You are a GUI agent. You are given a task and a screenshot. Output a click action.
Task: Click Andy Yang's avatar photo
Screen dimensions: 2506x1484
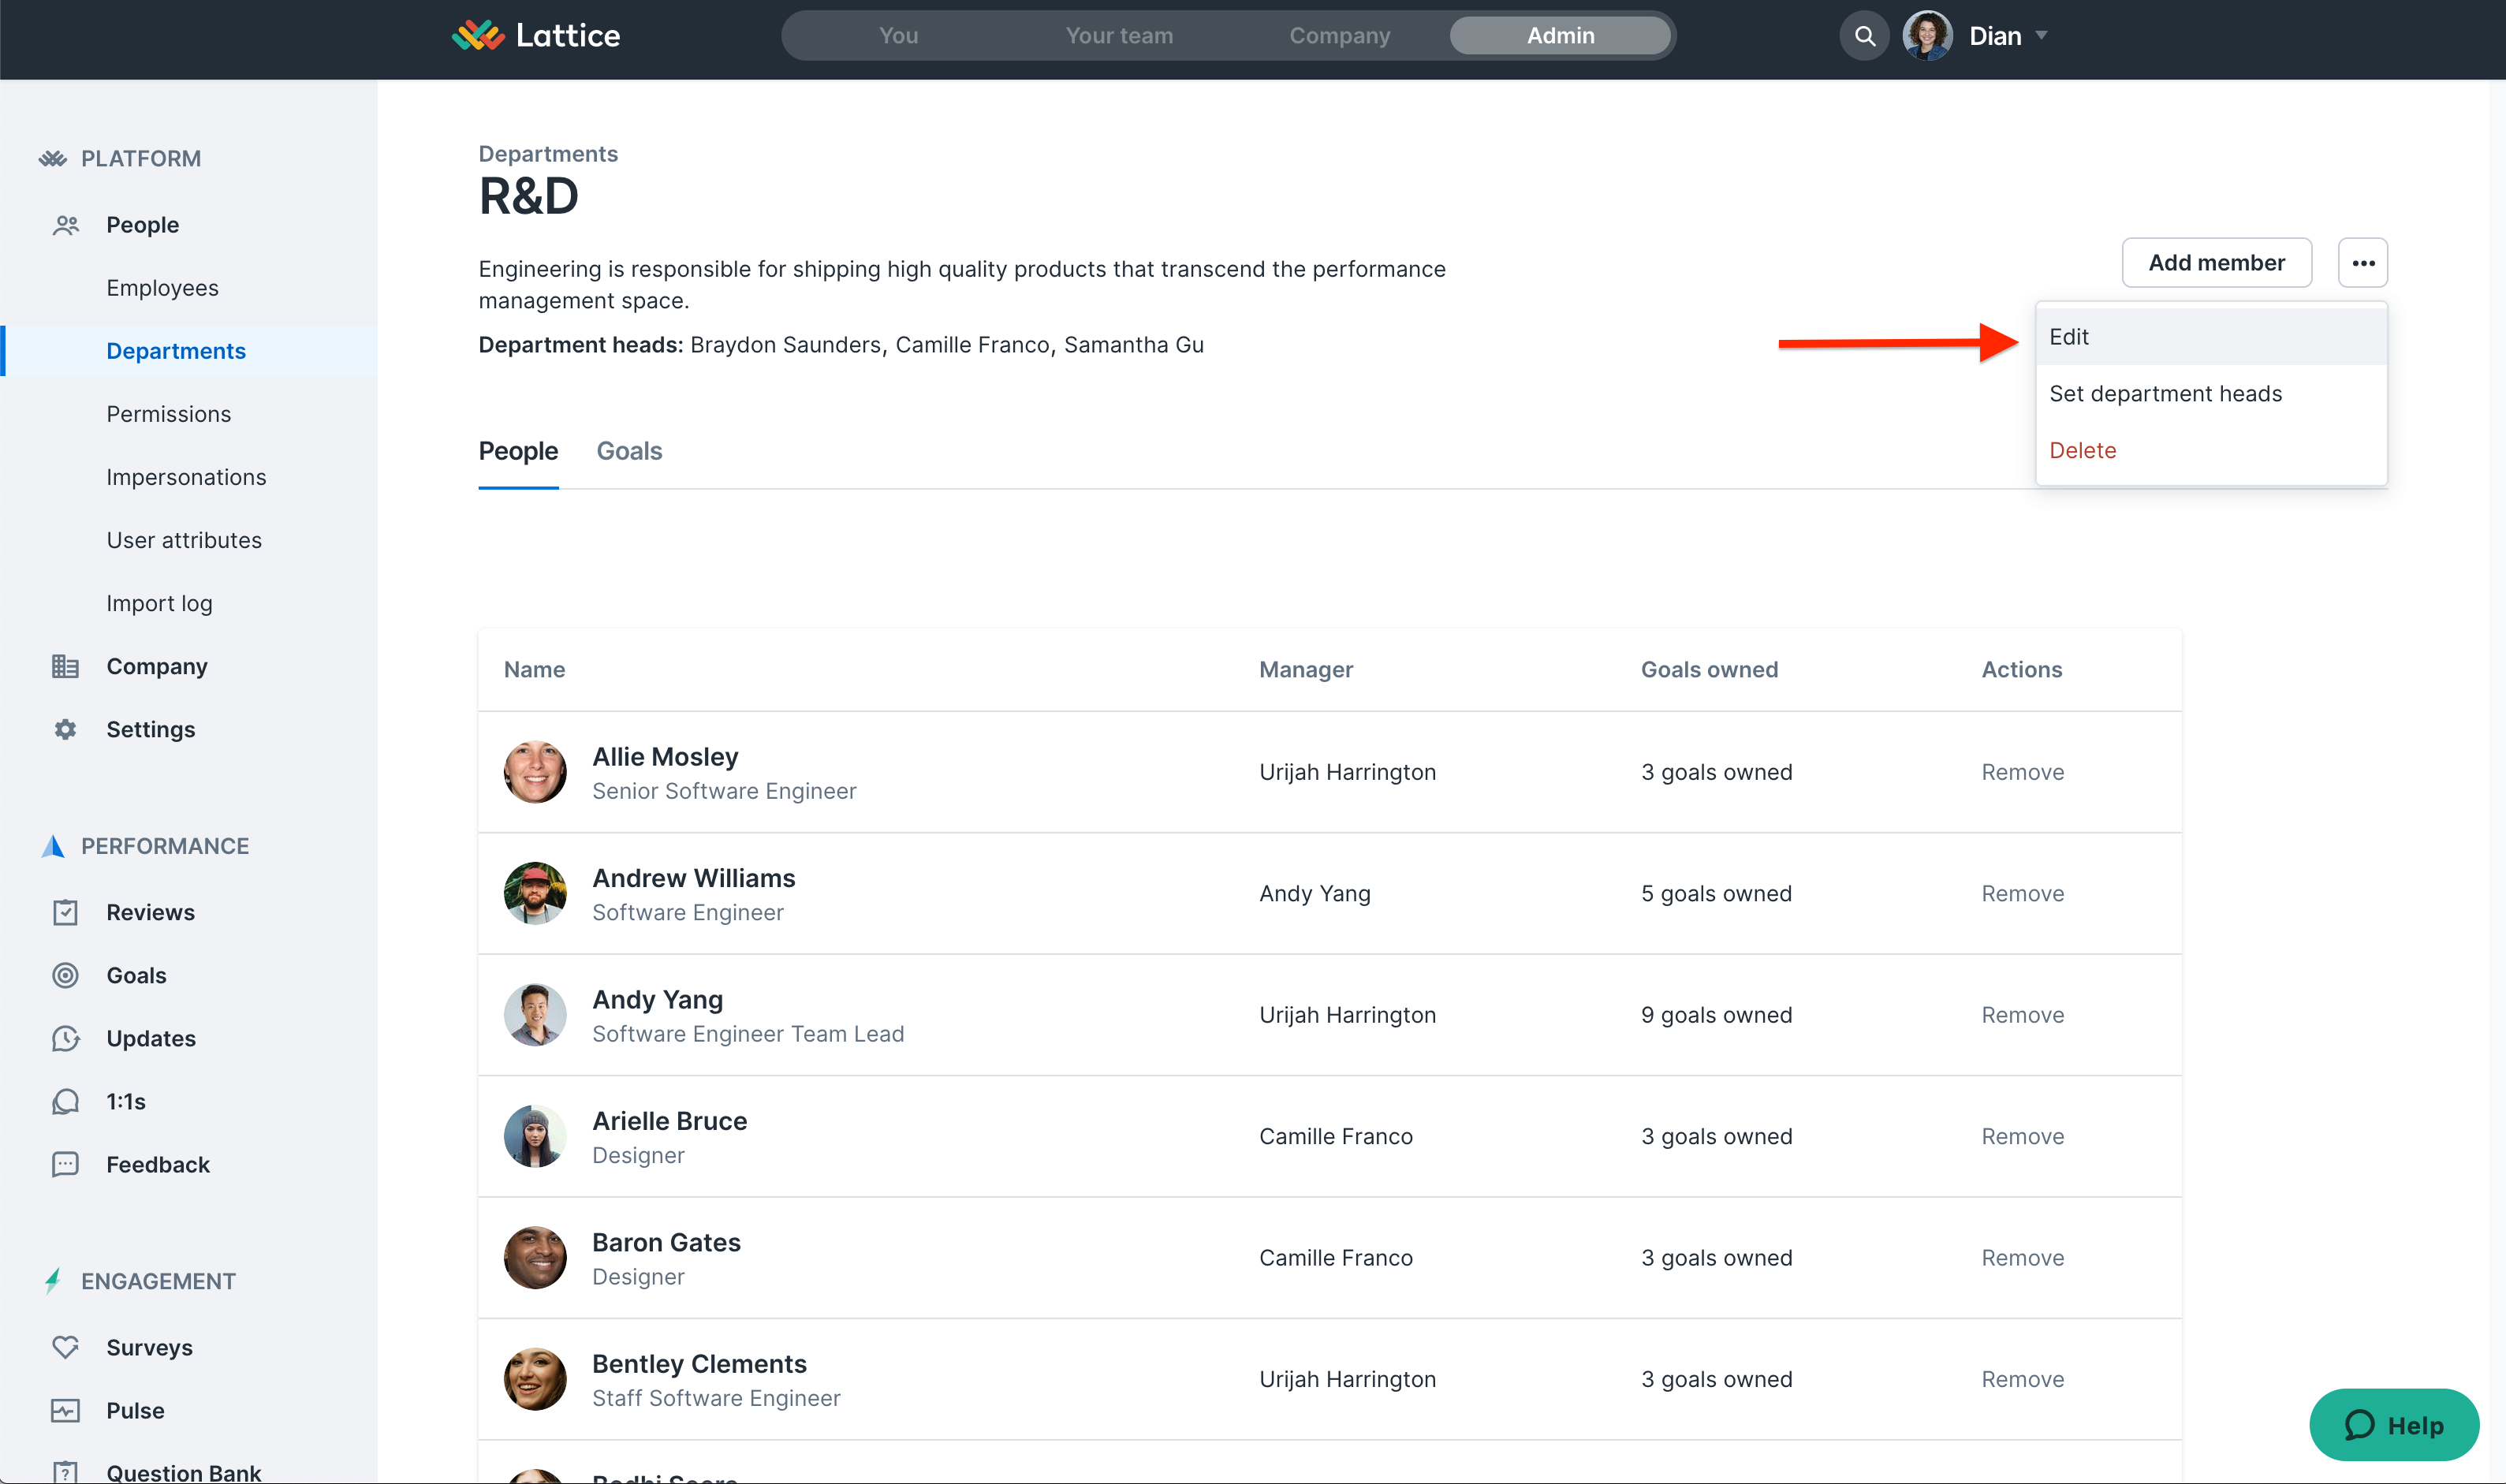tap(535, 1015)
